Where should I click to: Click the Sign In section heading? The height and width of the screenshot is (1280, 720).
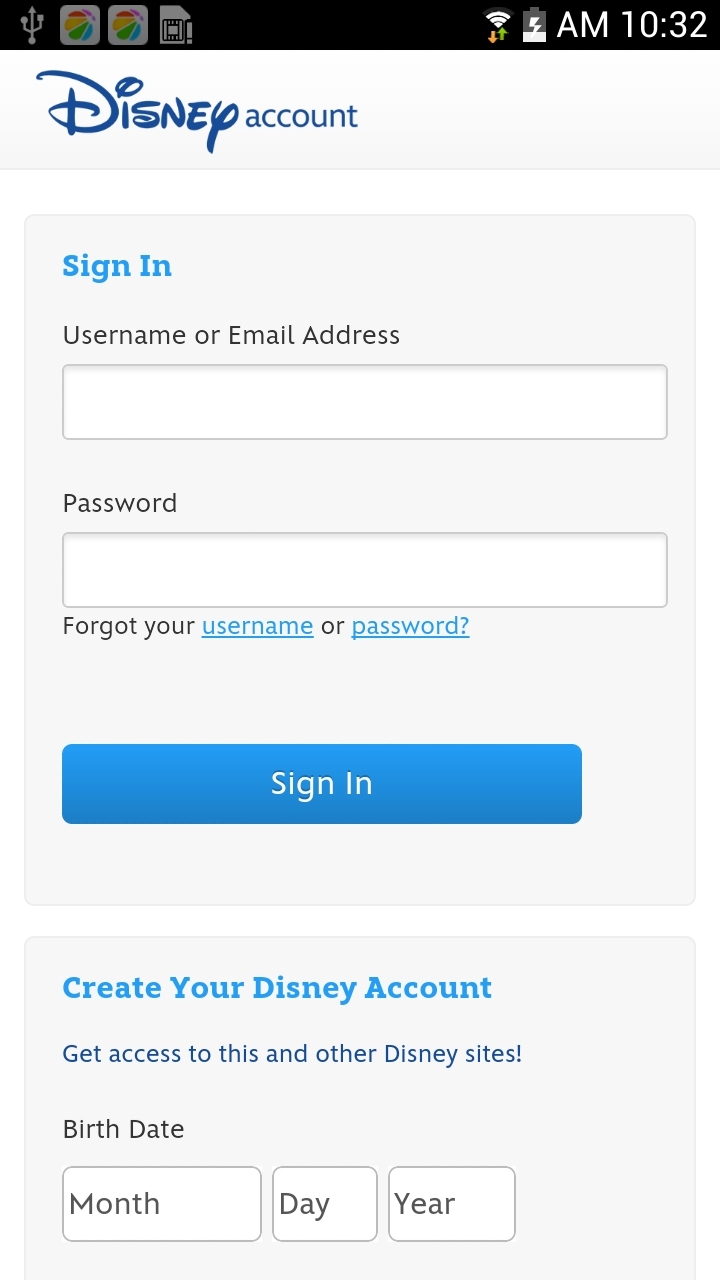pos(117,266)
